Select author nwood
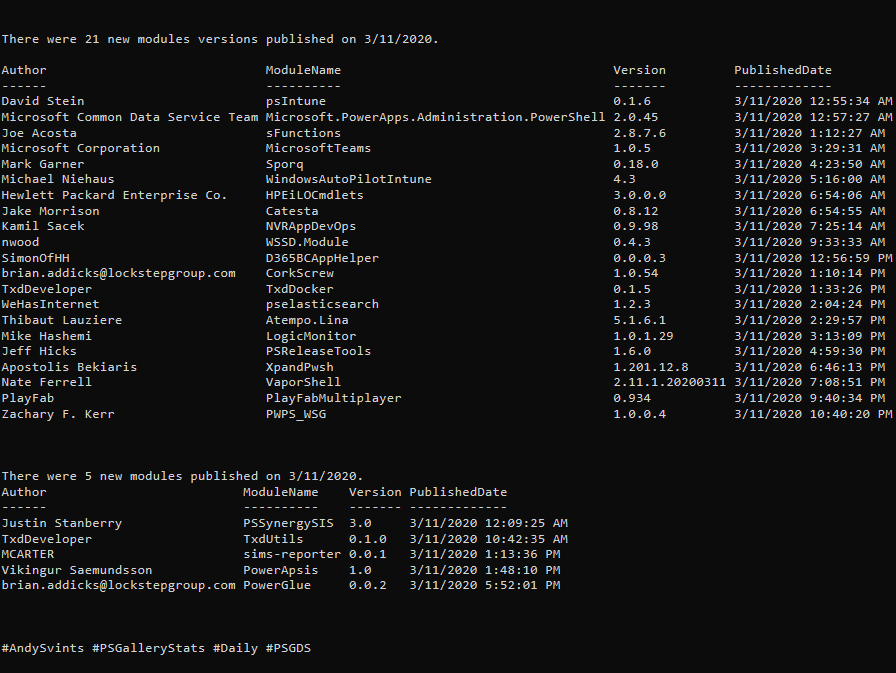 [20, 242]
